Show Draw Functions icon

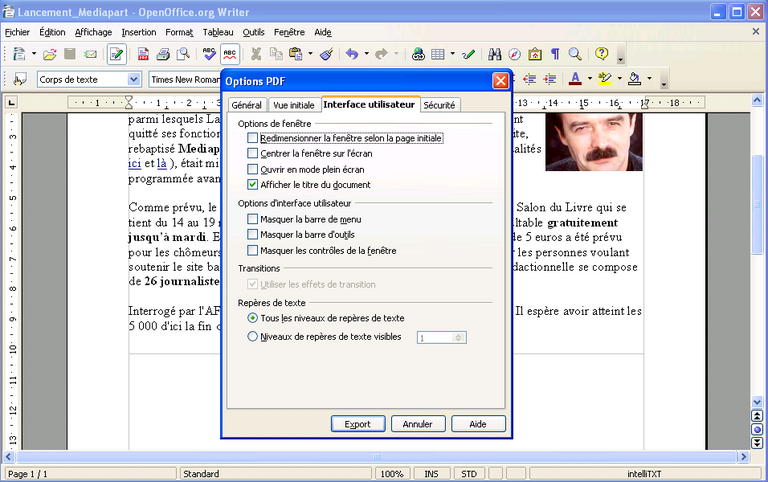tap(468, 54)
